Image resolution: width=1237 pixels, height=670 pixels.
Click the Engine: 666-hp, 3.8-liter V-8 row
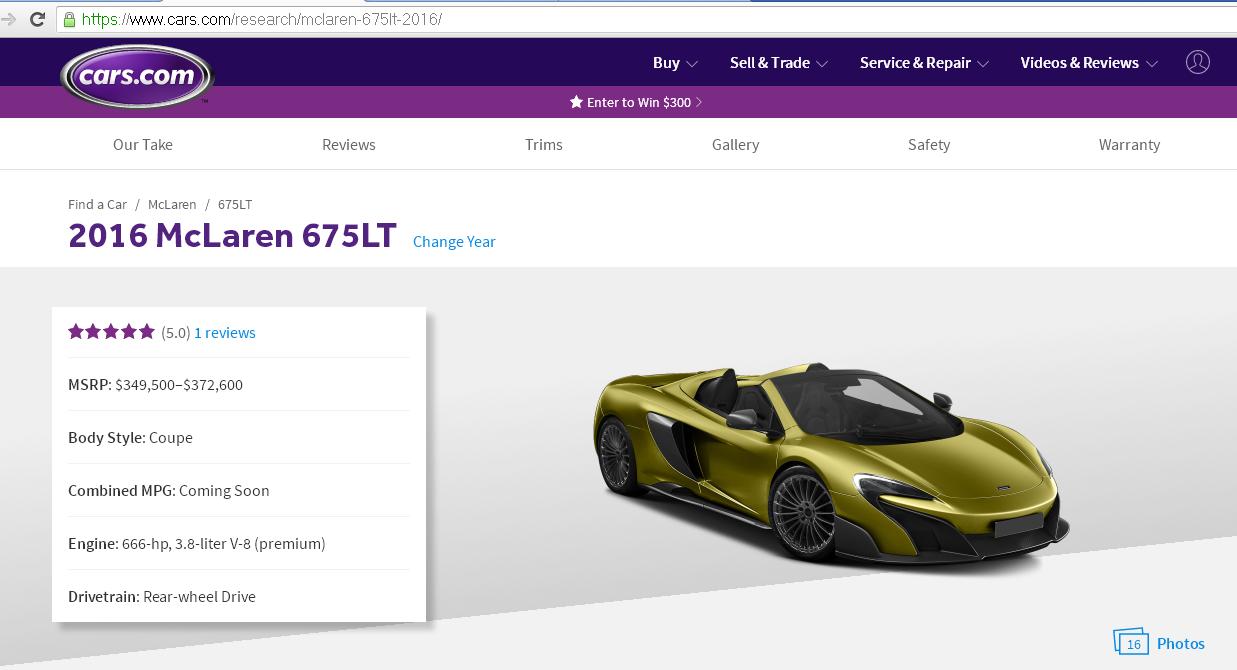(x=239, y=543)
